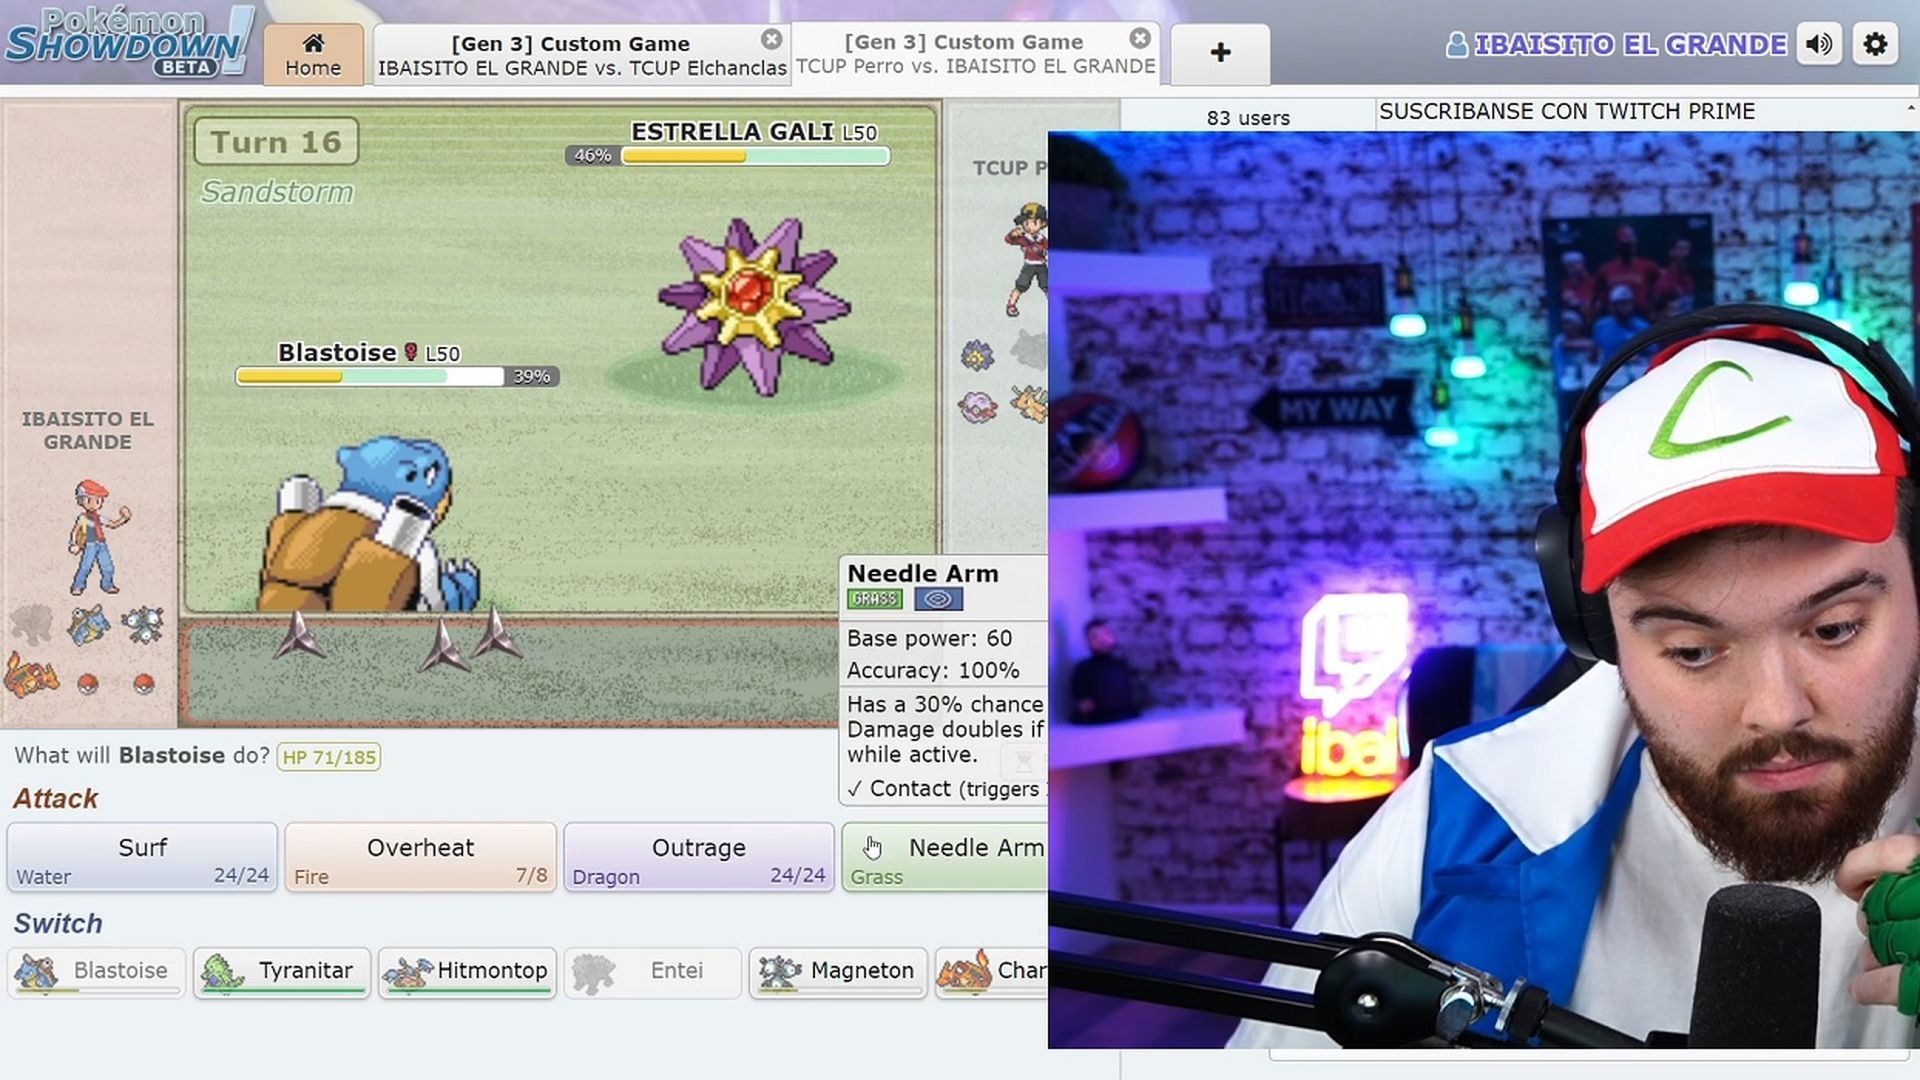Mute sound with the speaker icon
This screenshot has height=1080, width=1920.
[x=1819, y=45]
